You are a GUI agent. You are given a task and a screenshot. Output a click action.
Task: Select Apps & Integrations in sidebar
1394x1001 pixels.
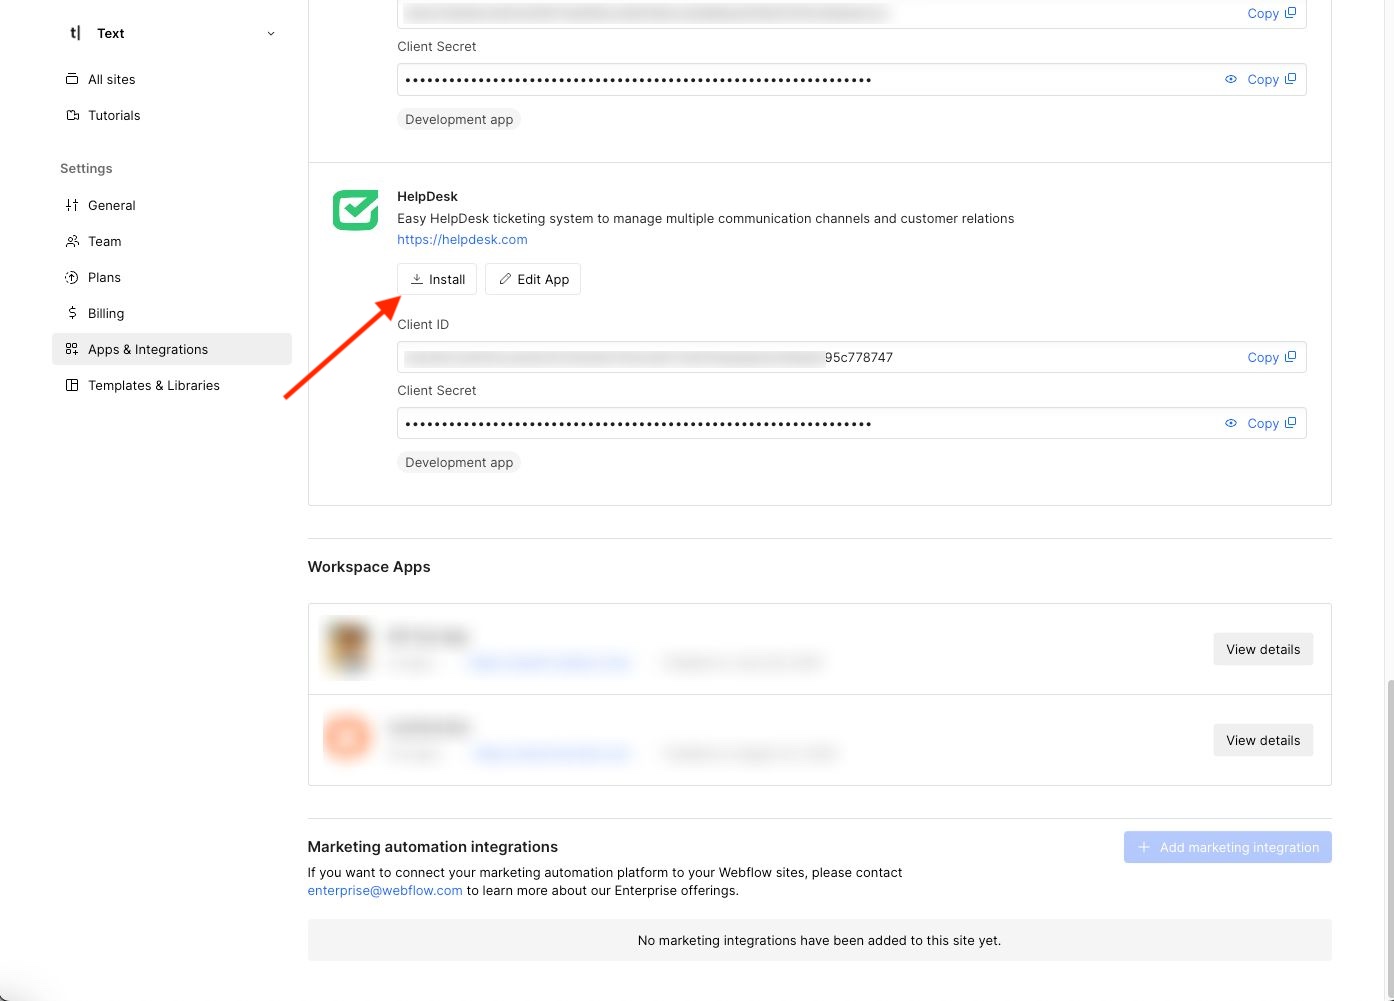click(x=172, y=349)
